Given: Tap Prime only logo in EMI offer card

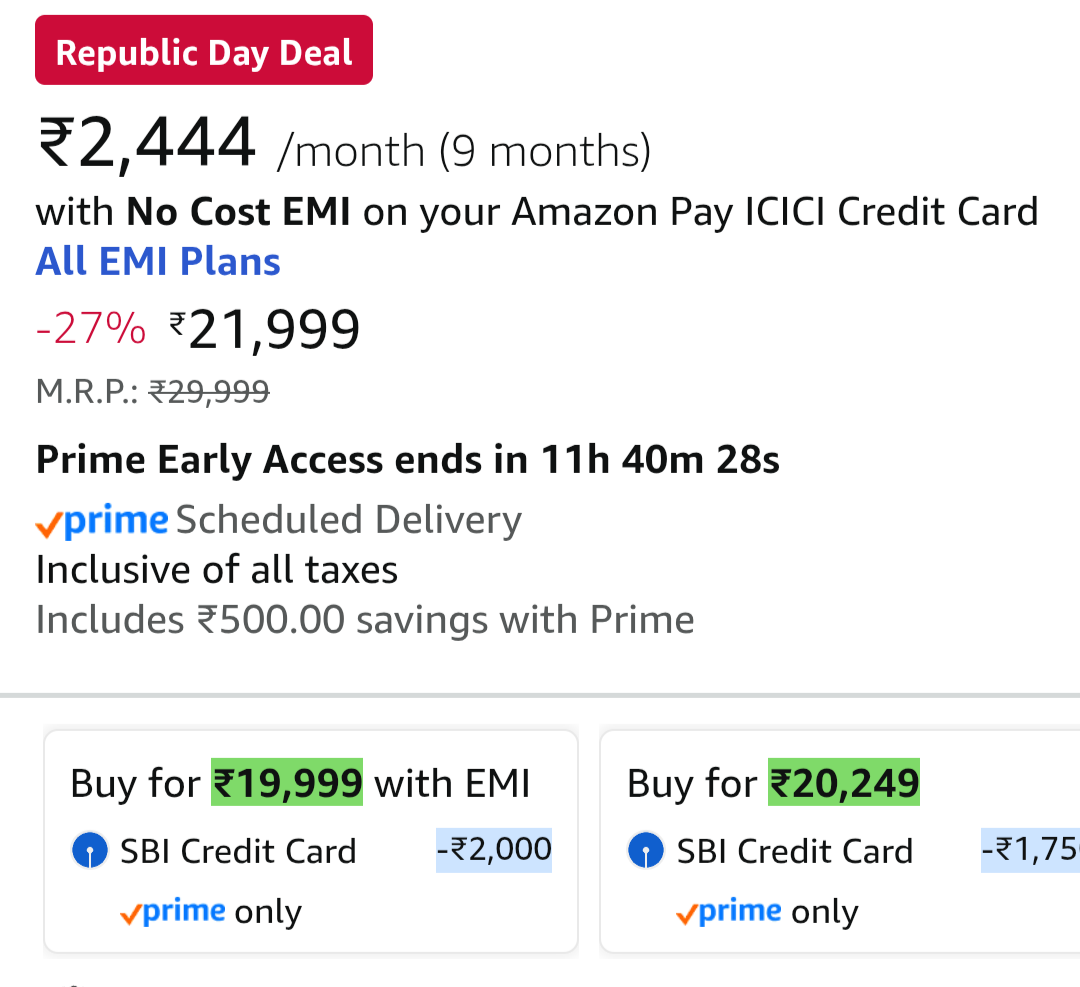Looking at the screenshot, I should point(172,912).
